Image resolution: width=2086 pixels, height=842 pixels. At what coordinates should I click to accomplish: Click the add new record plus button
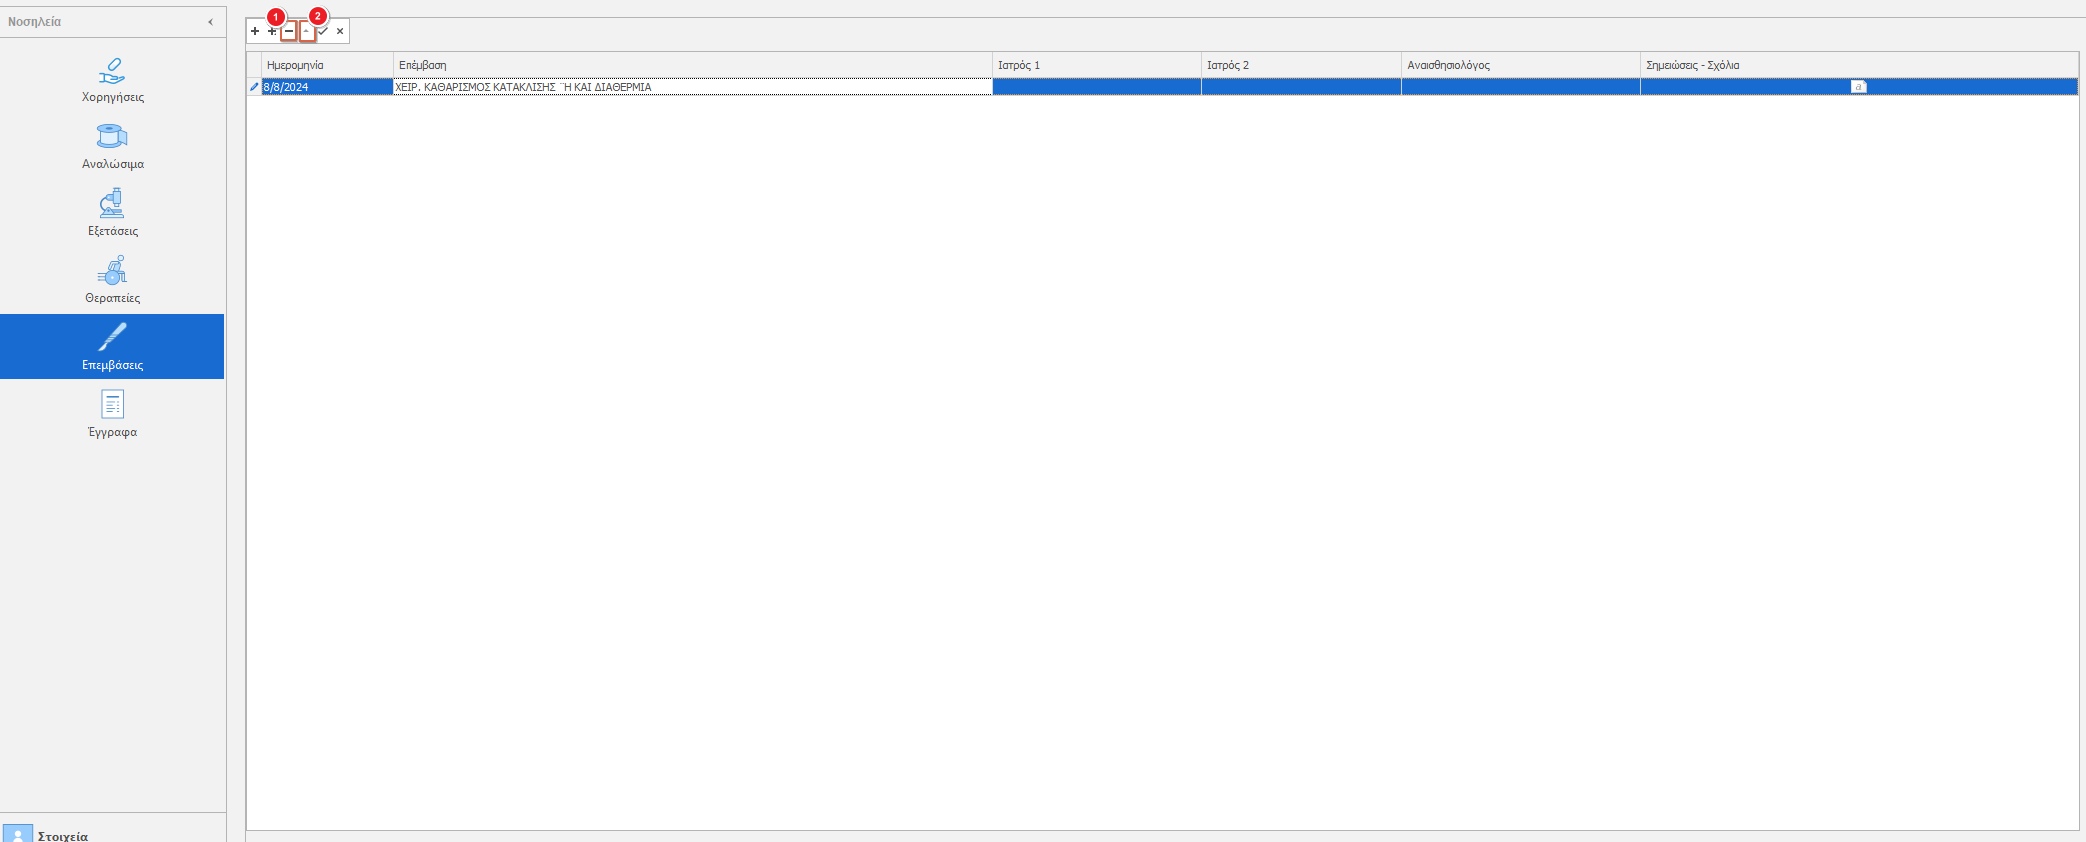(255, 31)
